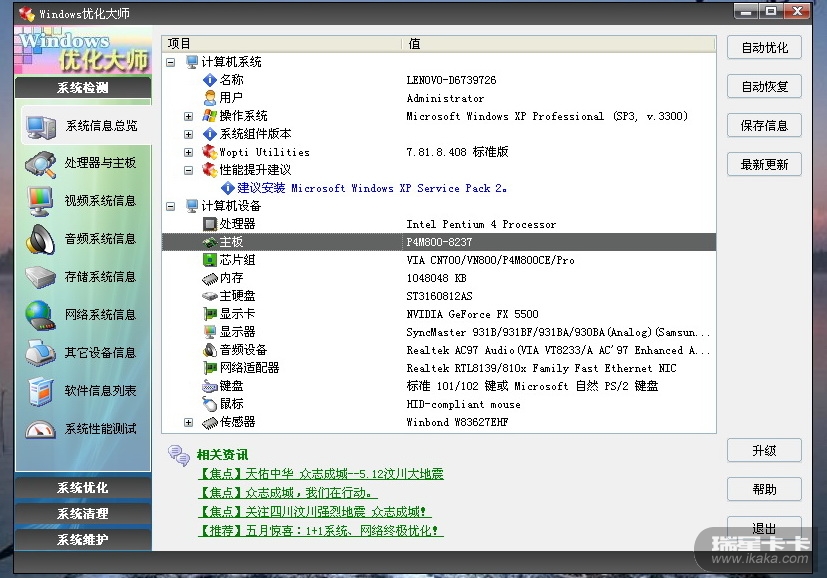Viewport: 827px width, 578px height.
Task: Click the 芯片组 green icon
Action: pyautogui.click(x=210, y=260)
